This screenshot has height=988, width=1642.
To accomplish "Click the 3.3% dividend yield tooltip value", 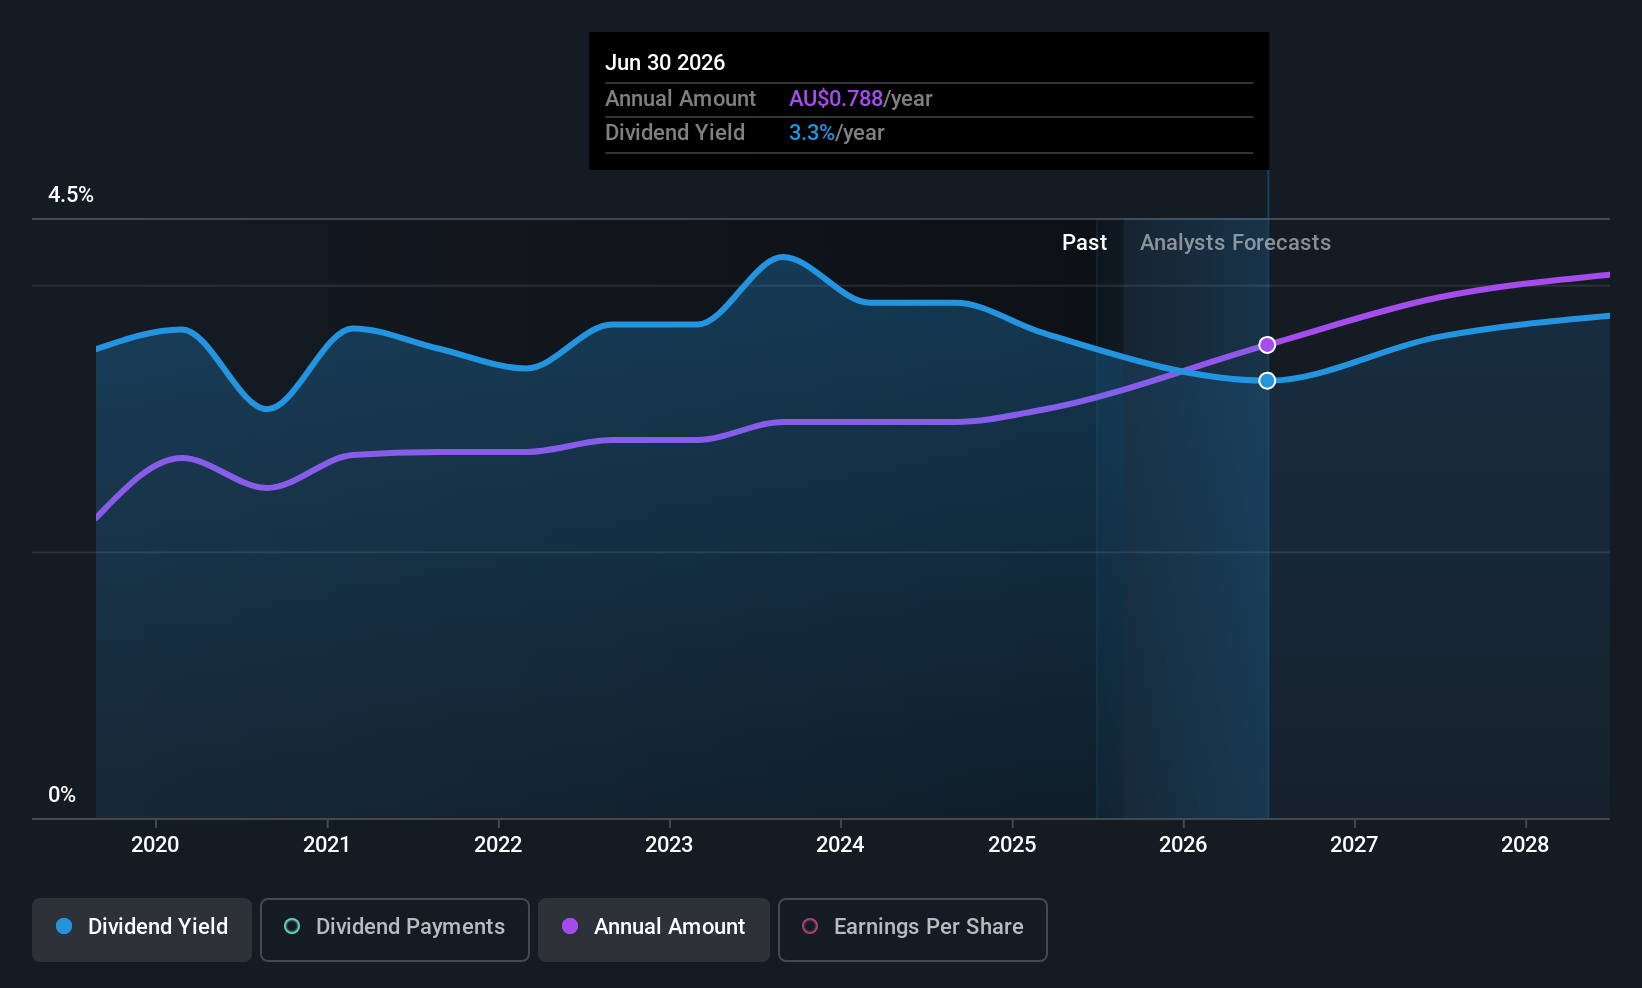I will click(x=812, y=133).
